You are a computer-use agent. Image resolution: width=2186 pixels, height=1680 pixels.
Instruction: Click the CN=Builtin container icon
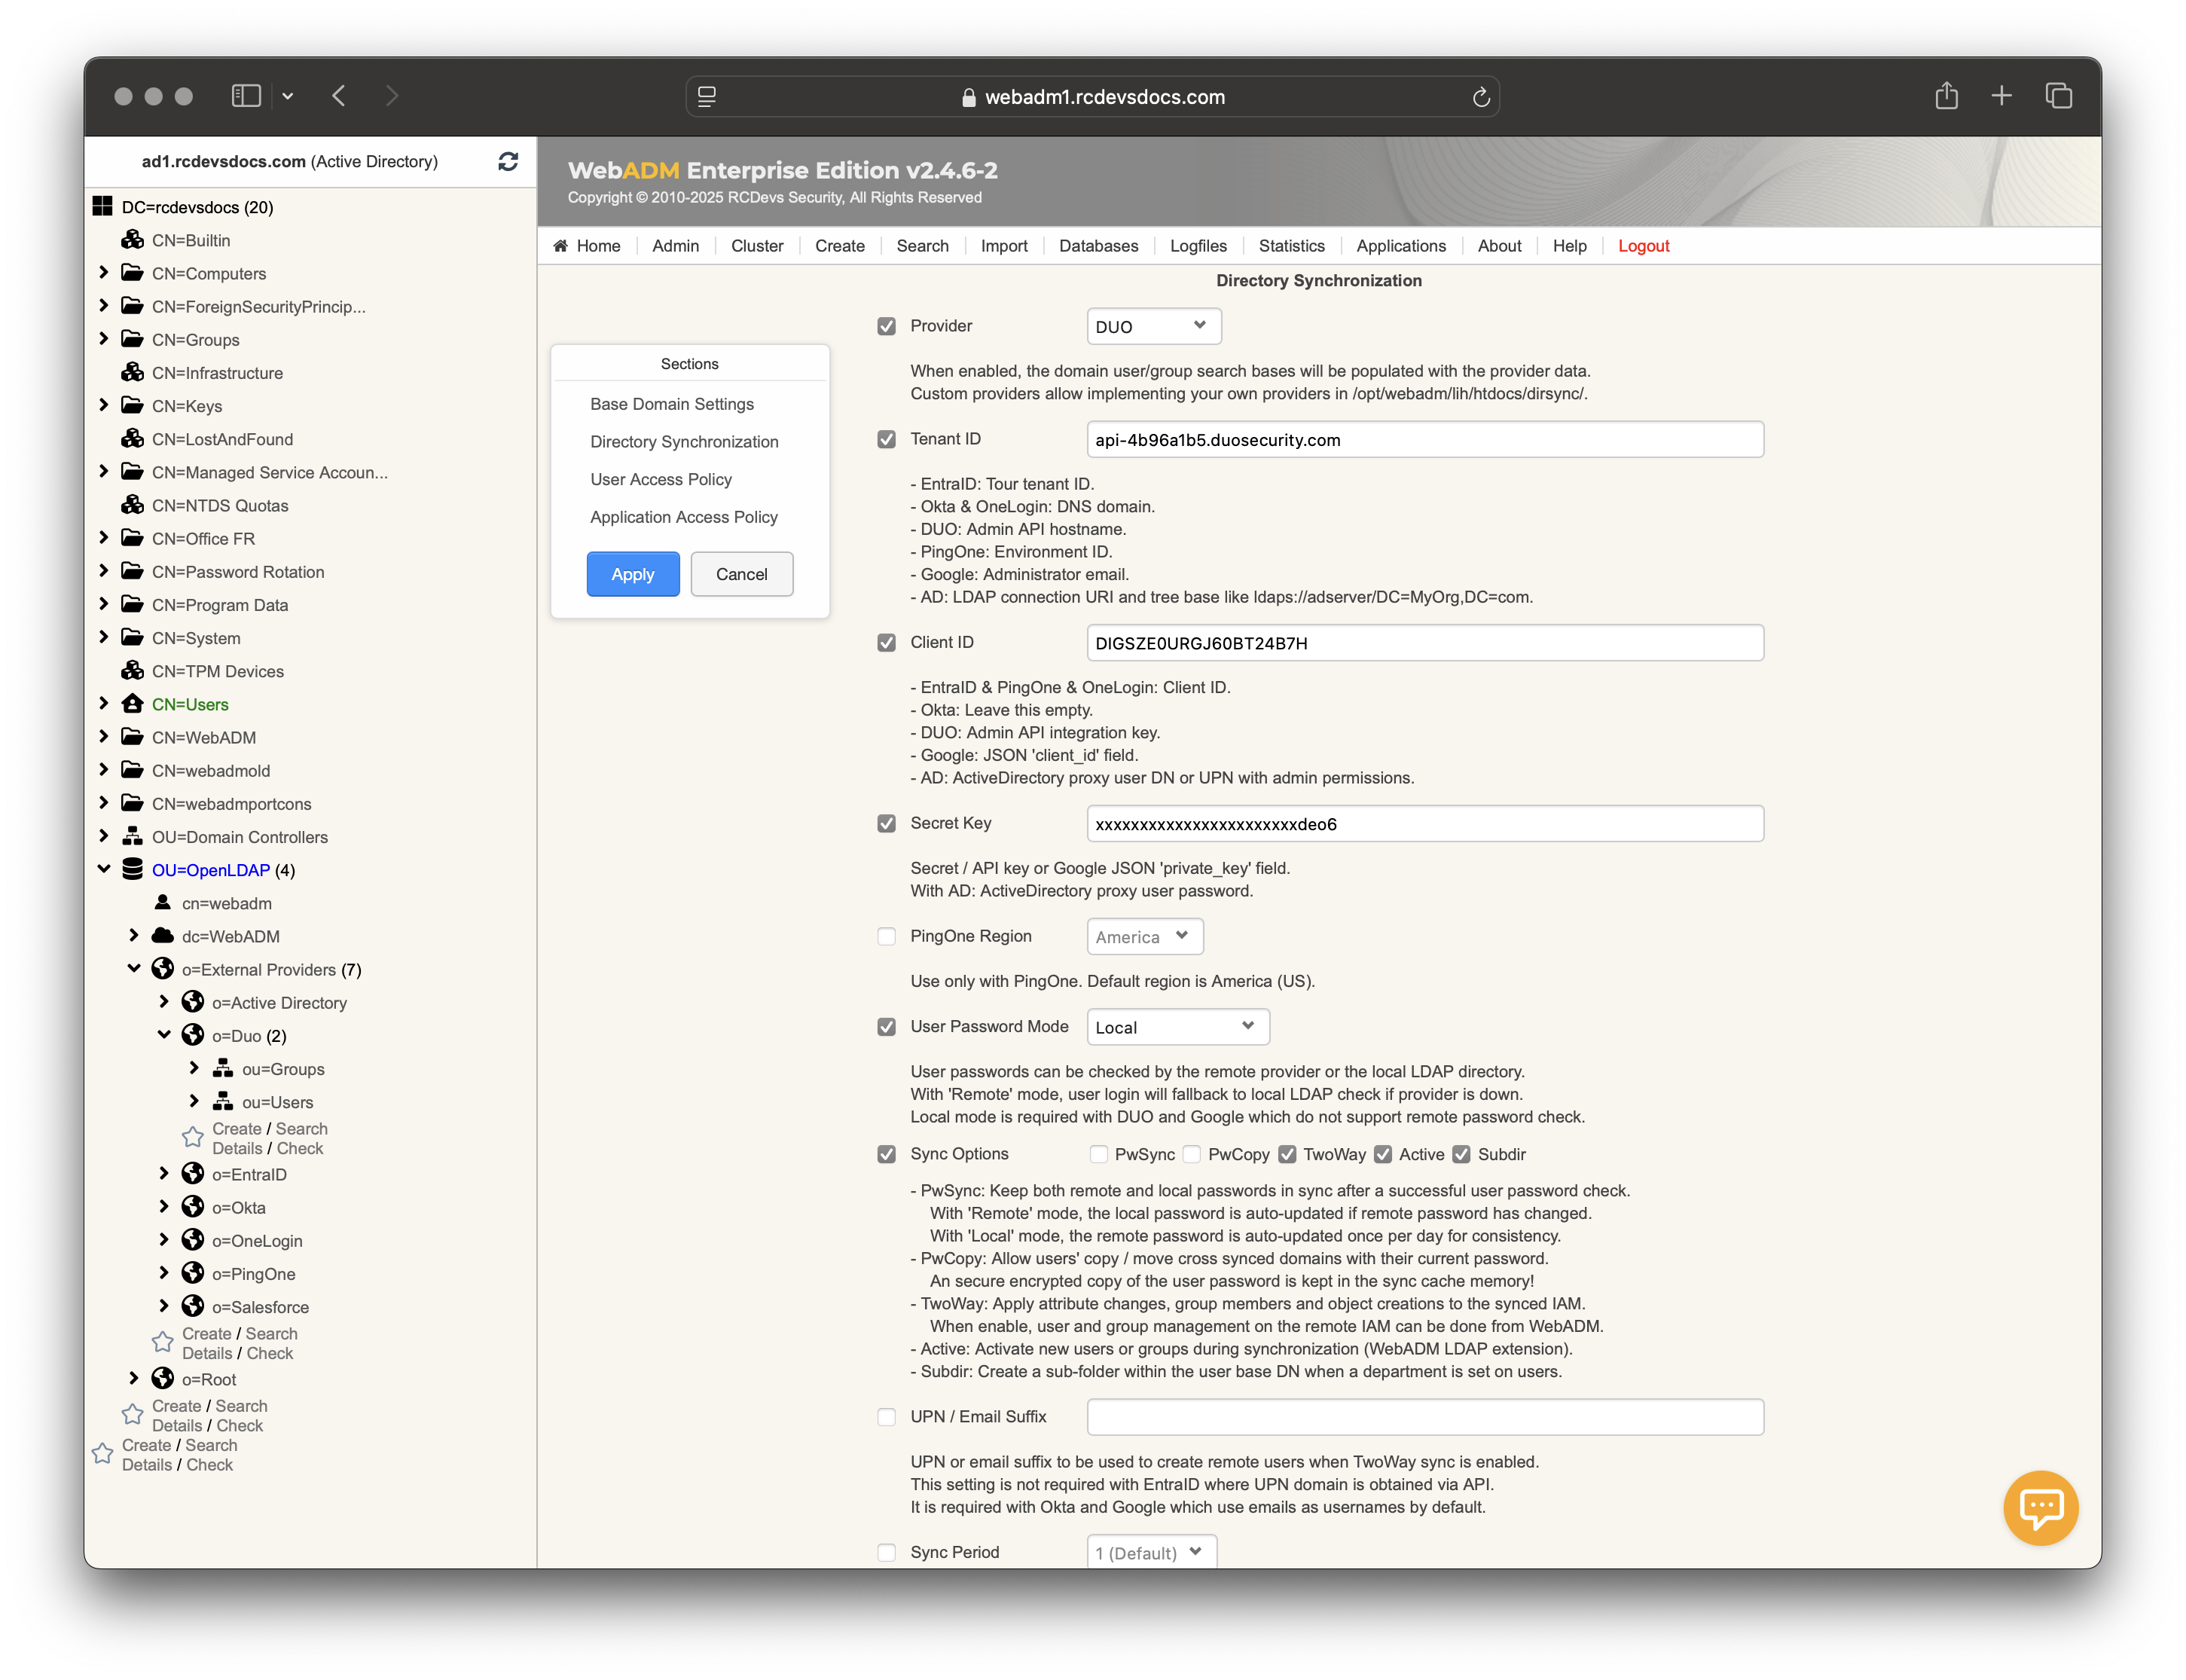point(132,240)
